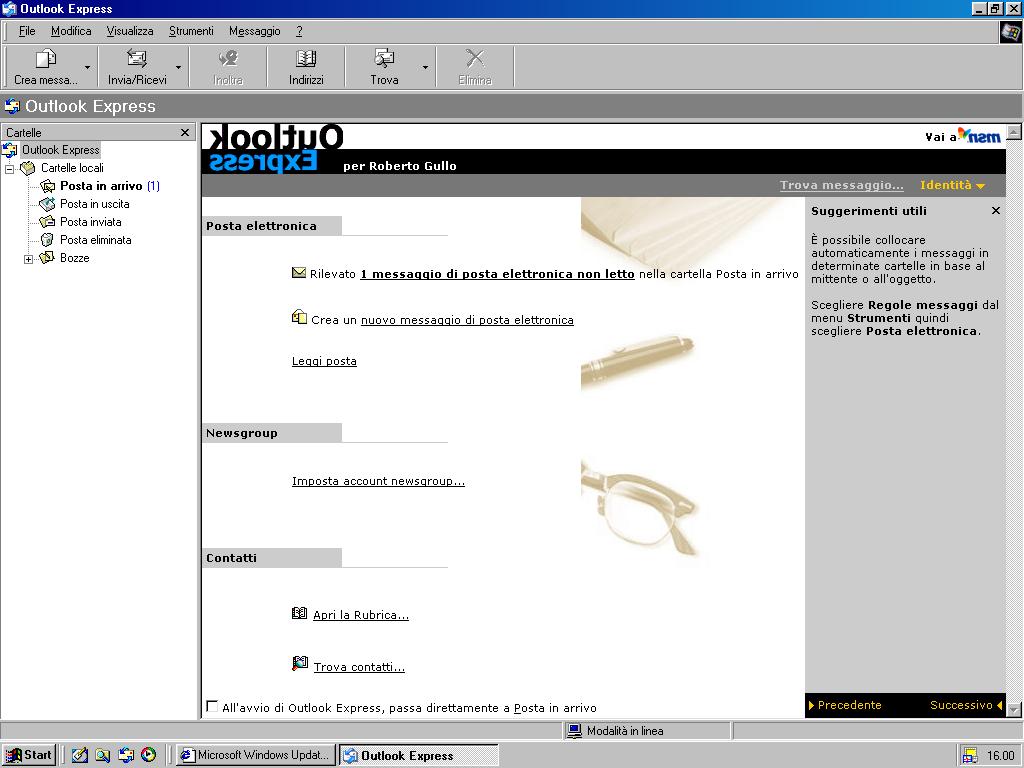Open the Modifica menu
This screenshot has width=1024, height=768.
coord(71,31)
